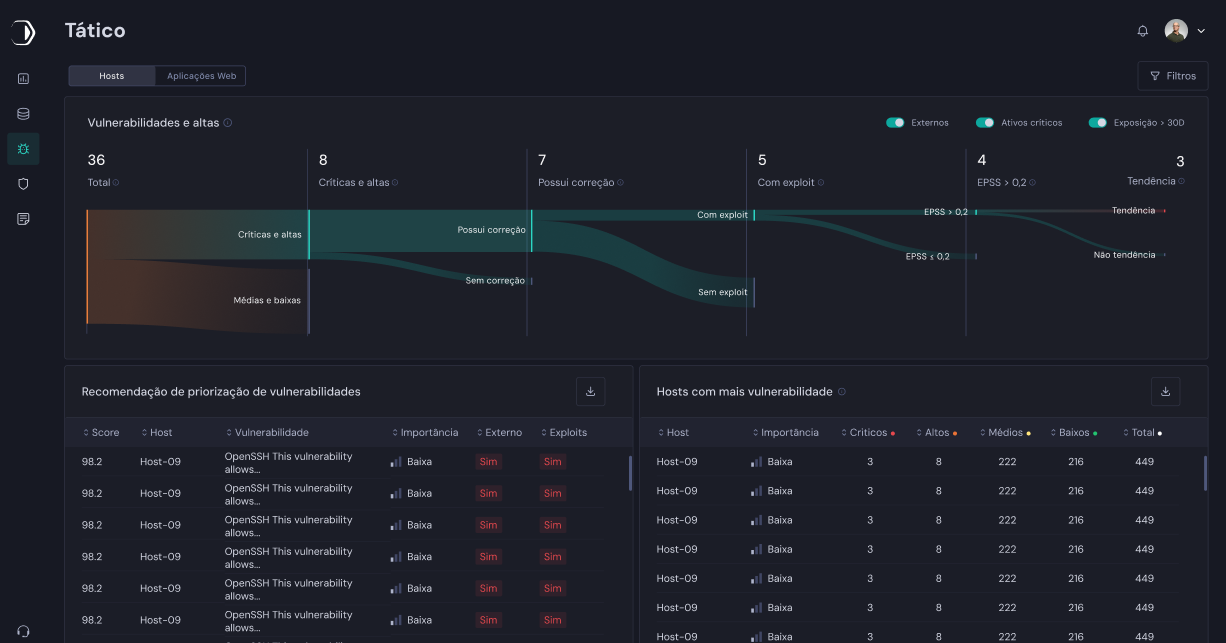This screenshot has width=1226, height=643.
Task: Click the Sankey node labeled Críticas e altas
Action: pyautogui.click(x=309, y=234)
